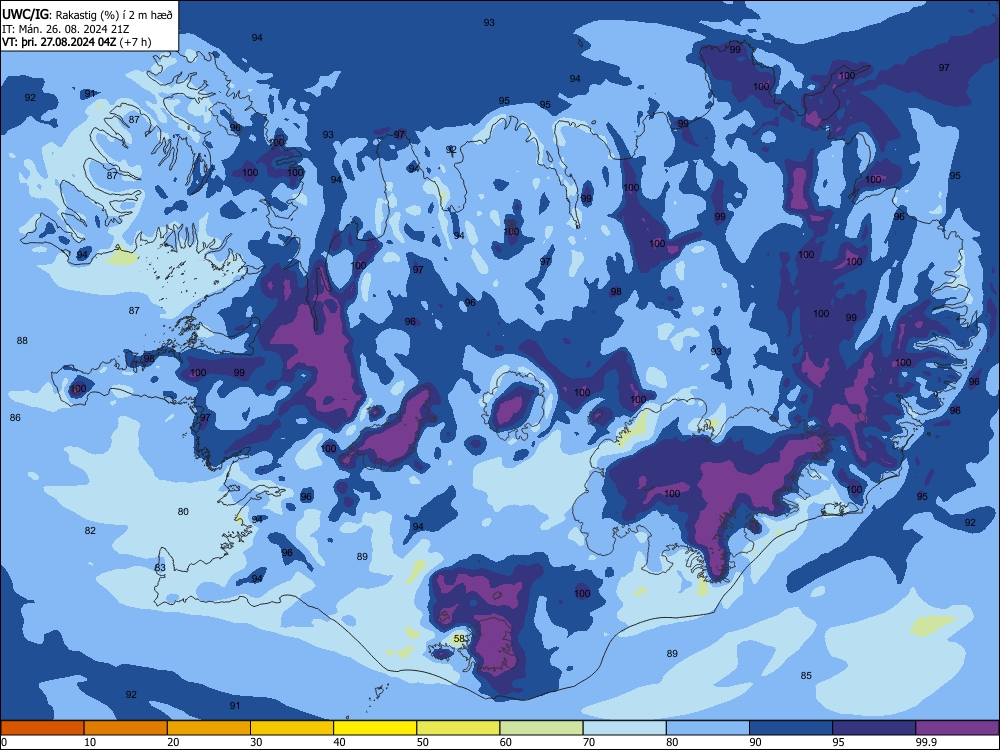The width and height of the screenshot is (1000, 750).
Task: Click the '82' humidity value on the map
Action: click(90, 531)
